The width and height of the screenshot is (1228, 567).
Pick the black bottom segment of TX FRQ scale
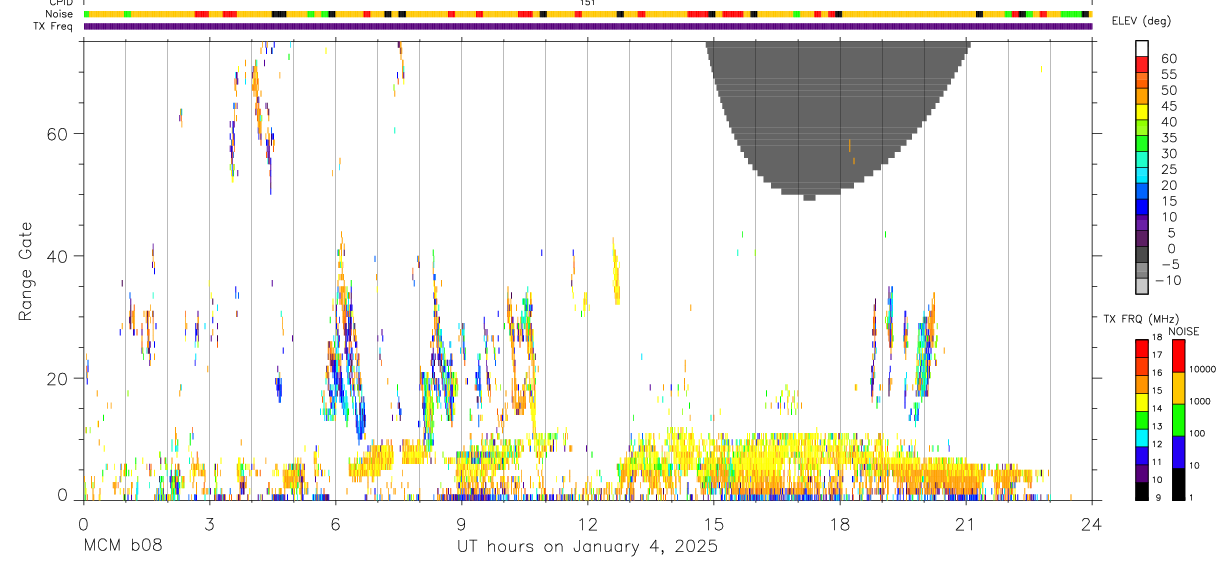[x=1142, y=490]
